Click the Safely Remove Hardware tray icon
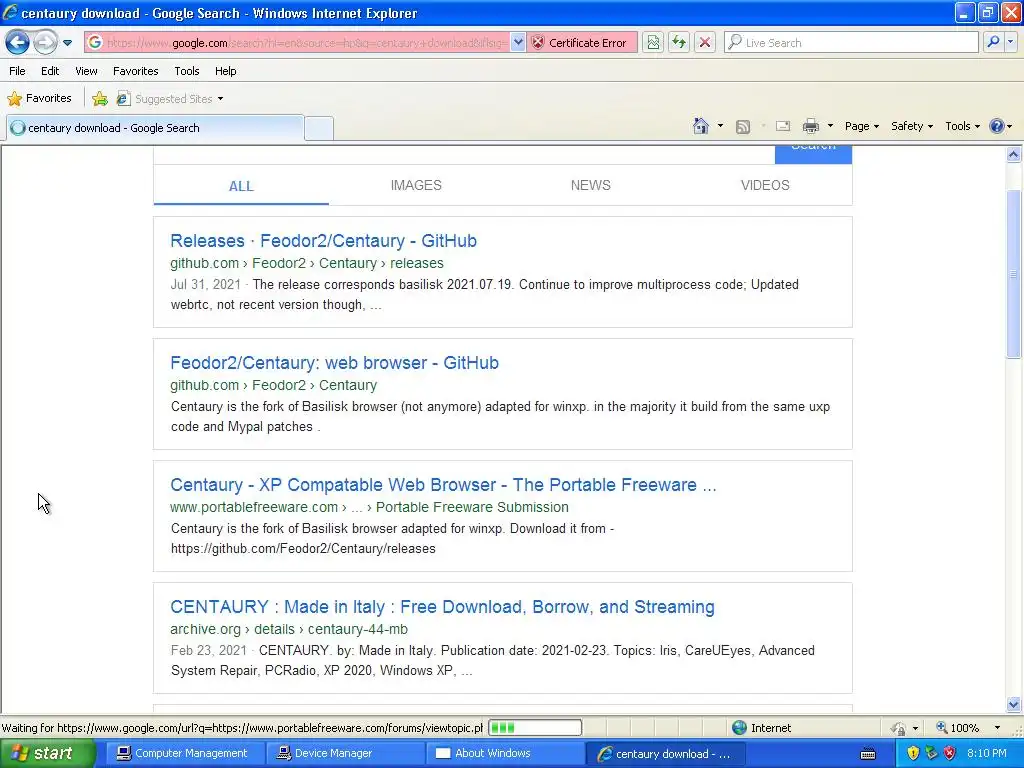1024x768 pixels. pos(931,753)
